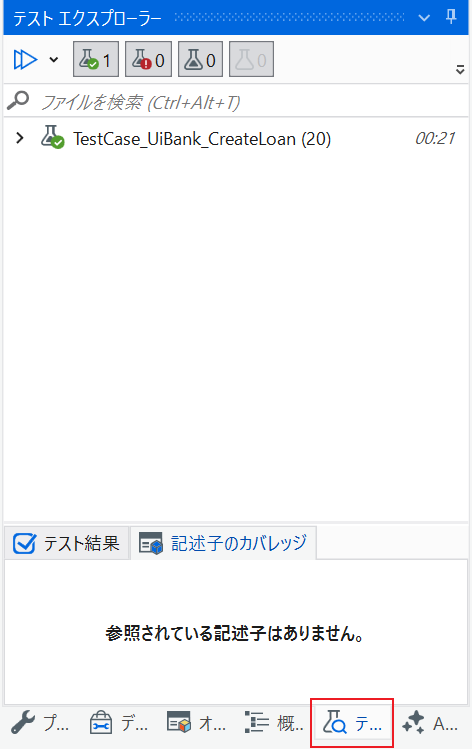Open the toolbox activities panel tab

(x=118, y=722)
